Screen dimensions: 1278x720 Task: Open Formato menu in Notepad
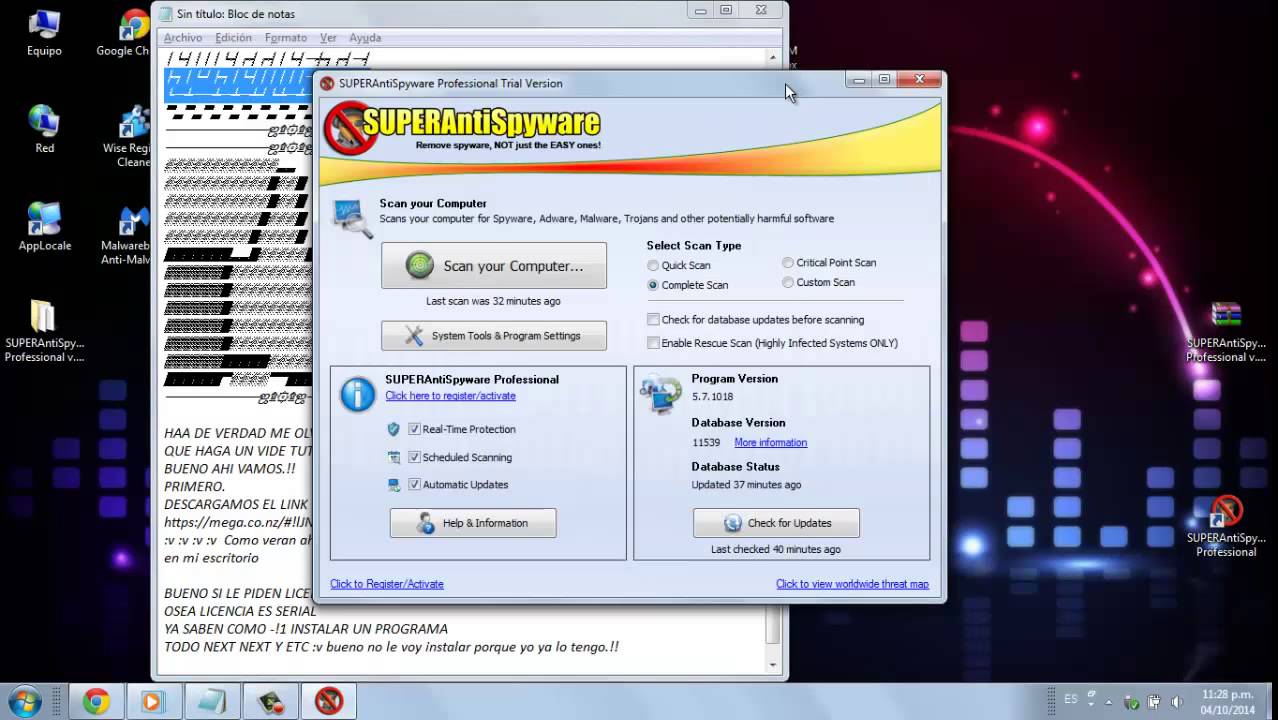pos(286,38)
